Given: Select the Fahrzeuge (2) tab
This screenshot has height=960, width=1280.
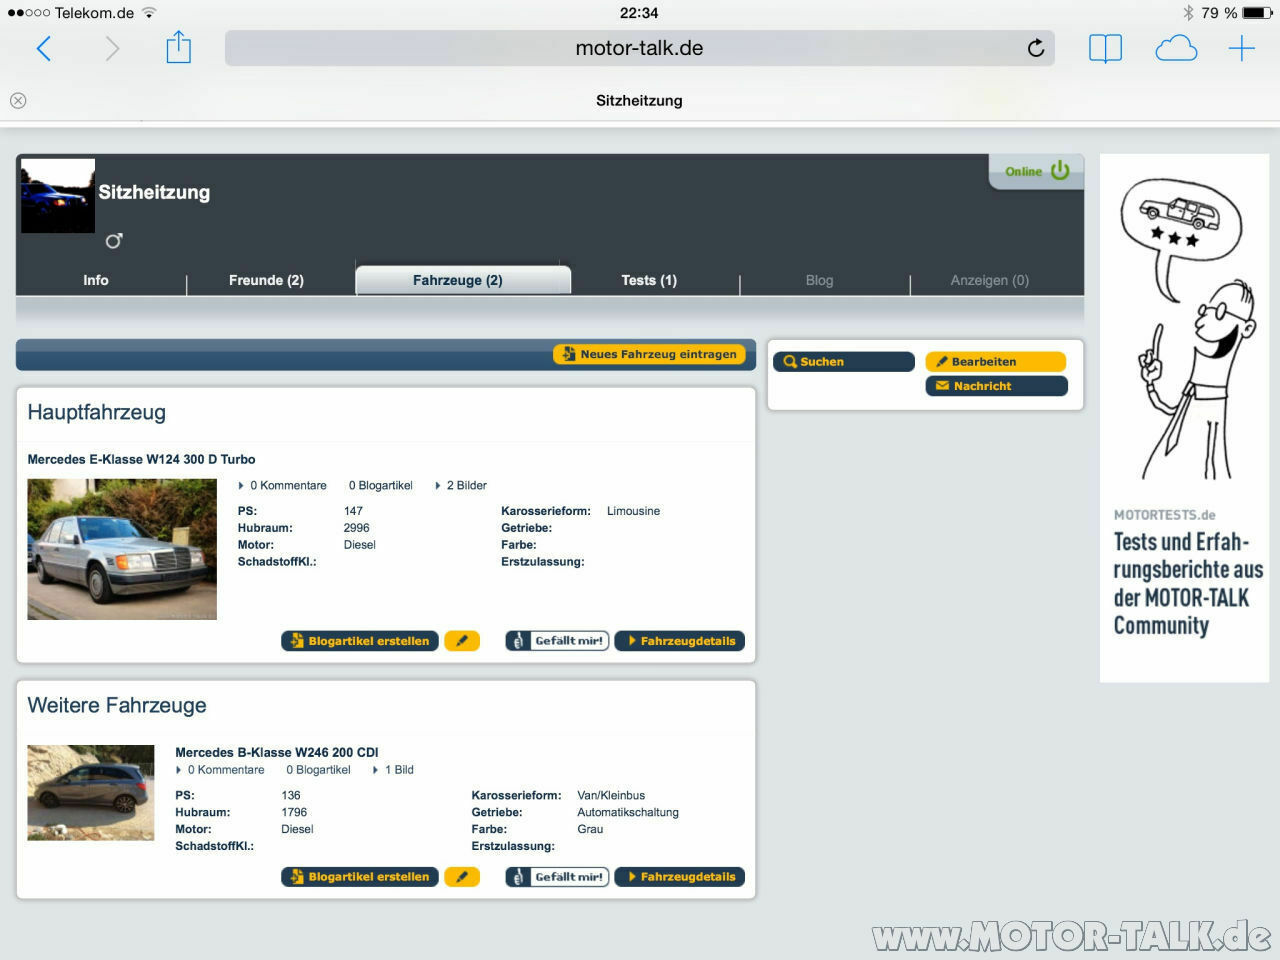Looking at the screenshot, I should [463, 280].
